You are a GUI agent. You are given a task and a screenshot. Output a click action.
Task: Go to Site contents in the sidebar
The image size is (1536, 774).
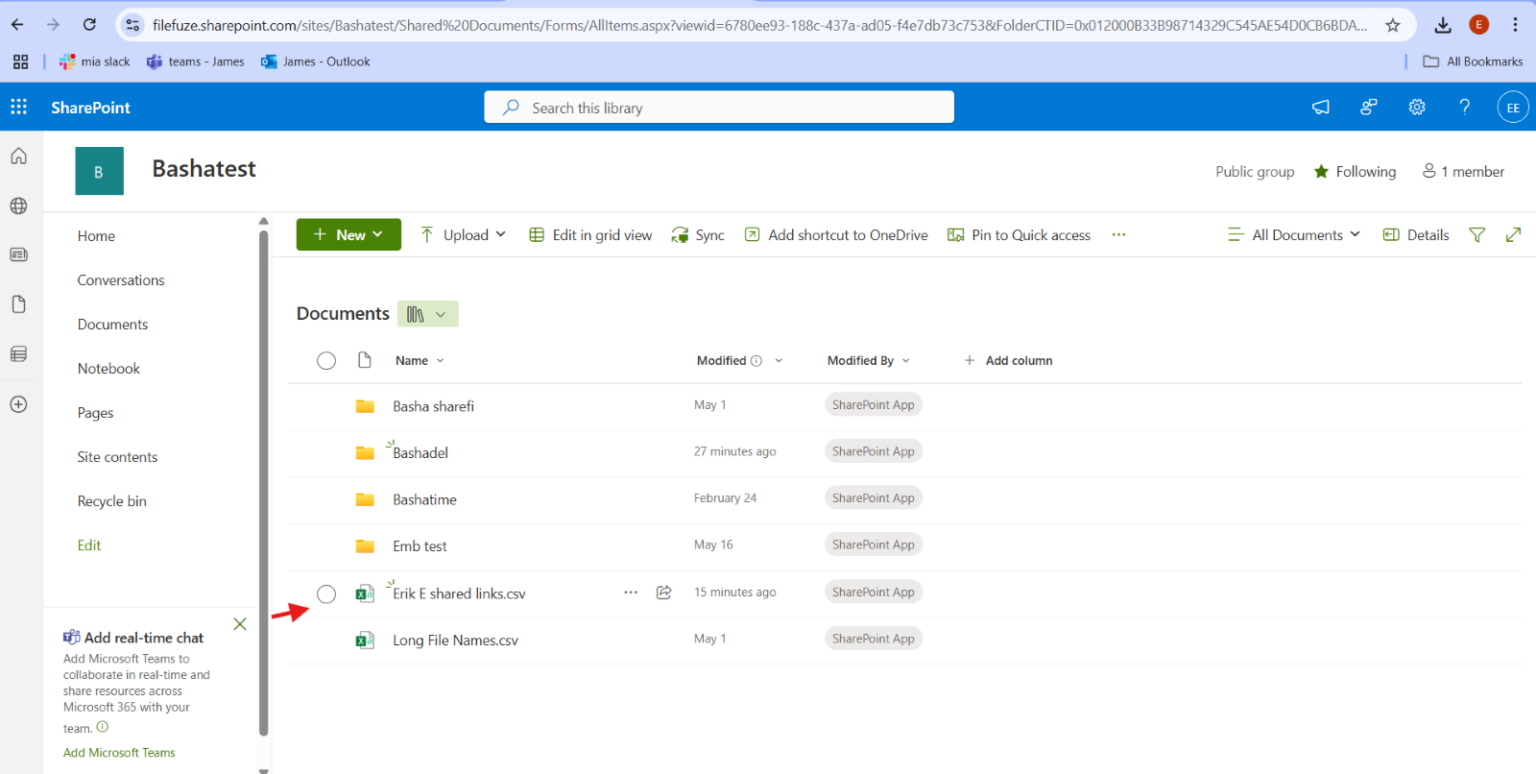point(117,456)
